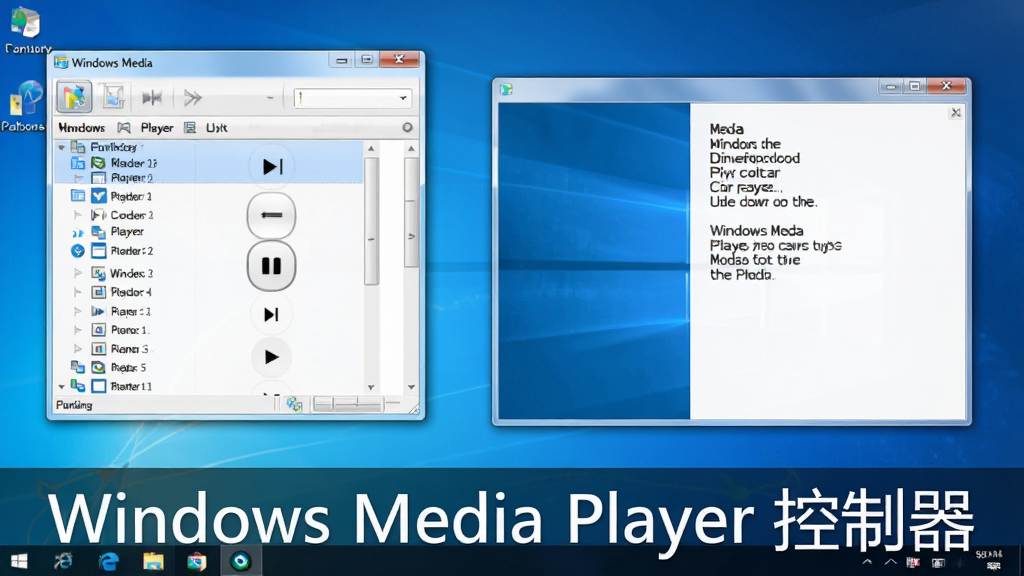Select the Player 2 tree row
The width and height of the screenshot is (1024, 576).
pos(209,177)
